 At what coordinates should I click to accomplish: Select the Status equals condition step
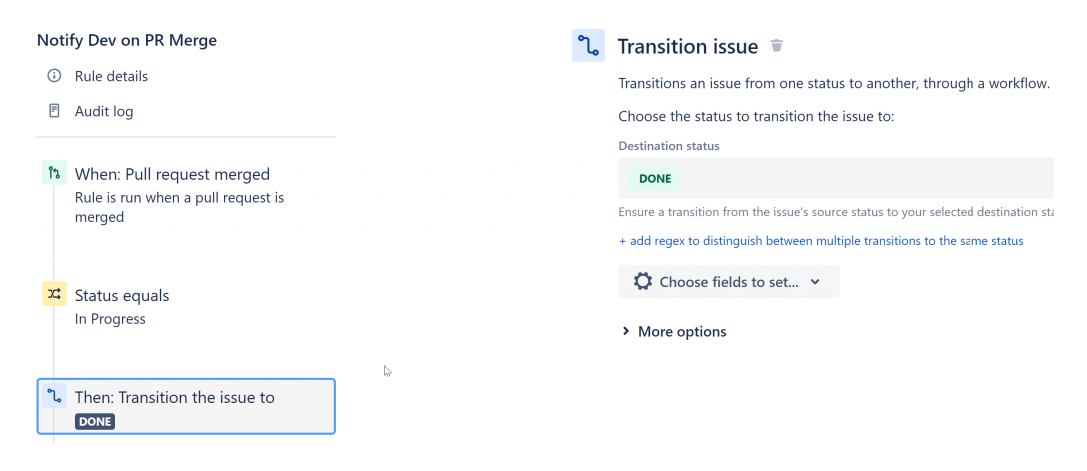pyautogui.click(x=122, y=295)
